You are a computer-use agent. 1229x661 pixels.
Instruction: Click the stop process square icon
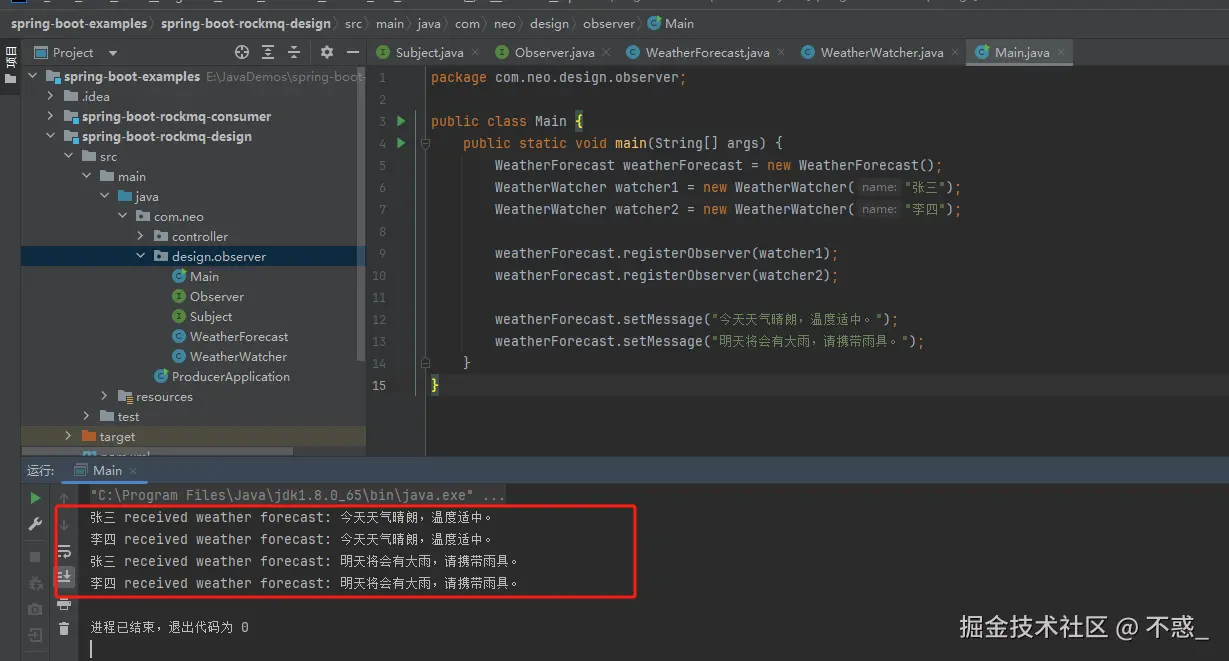click(x=35, y=557)
